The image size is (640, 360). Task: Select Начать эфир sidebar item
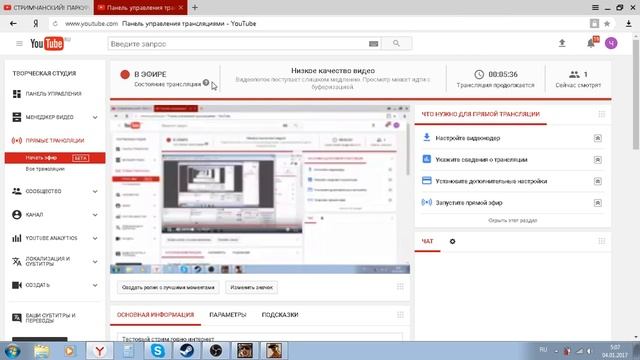coord(55,158)
